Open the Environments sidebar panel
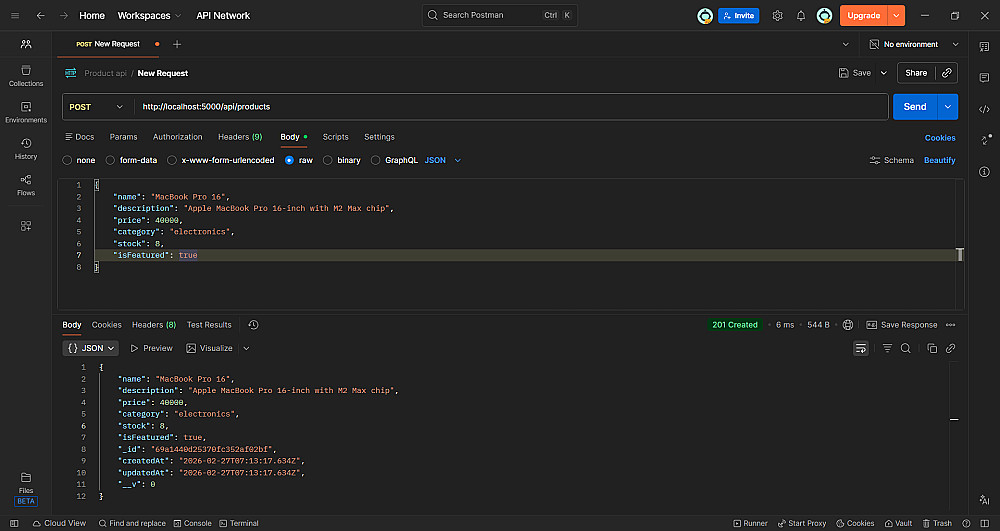1000x531 pixels. [x=26, y=112]
